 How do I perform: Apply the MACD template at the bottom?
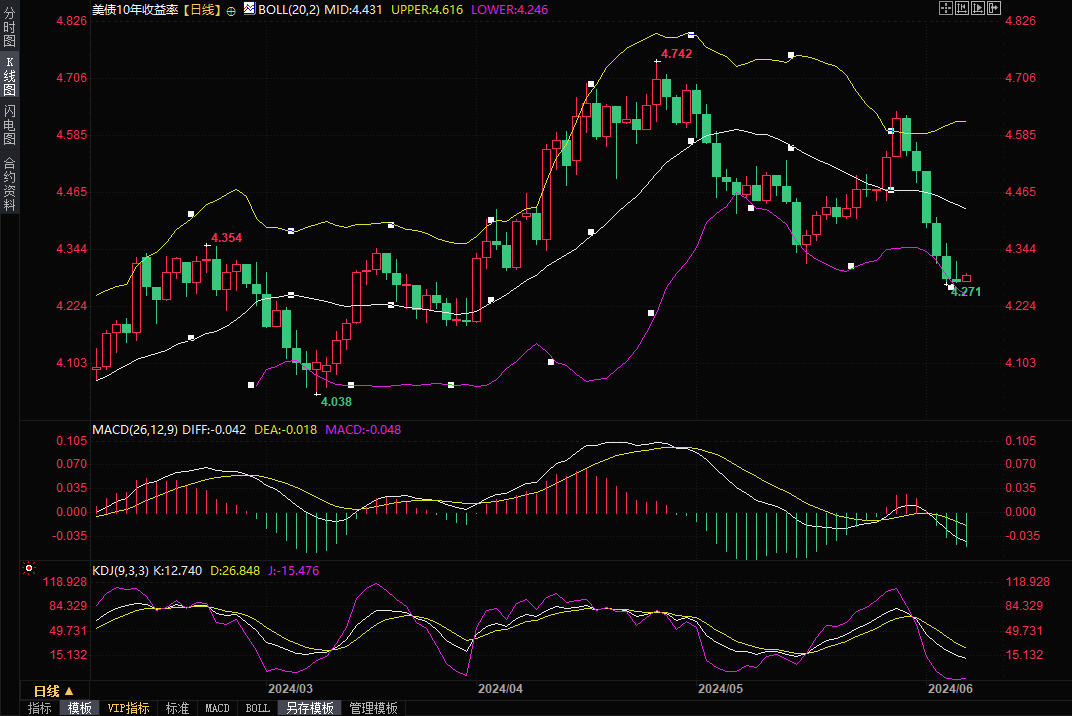[x=217, y=708]
